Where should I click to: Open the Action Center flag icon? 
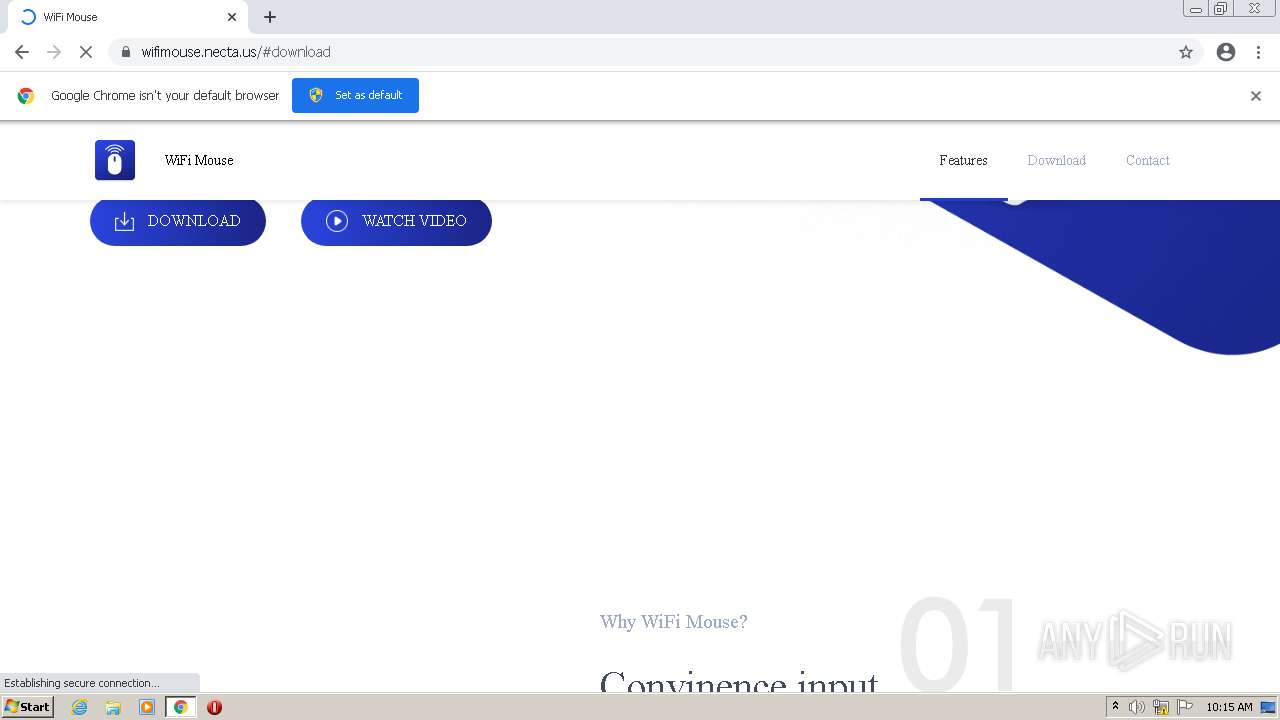coord(1185,707)
